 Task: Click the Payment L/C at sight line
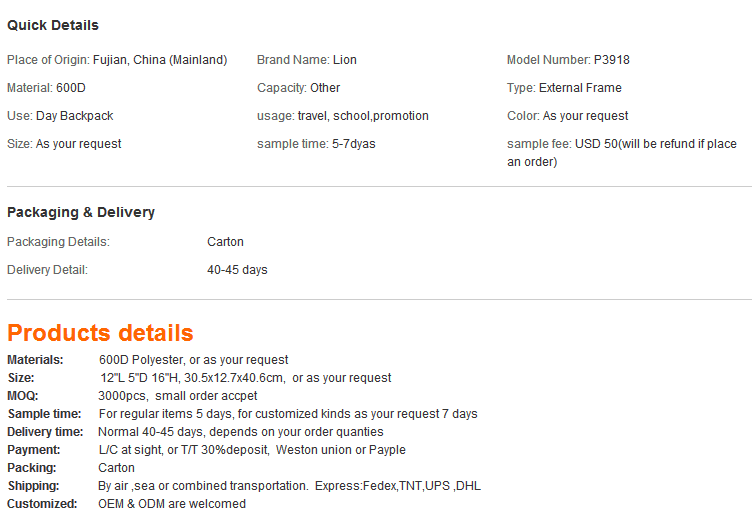207,450
